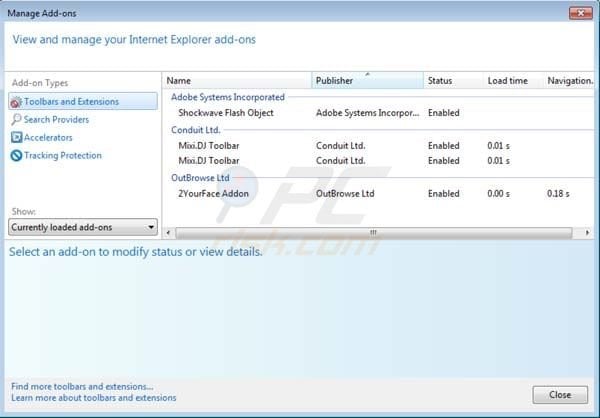The image size is (600, 418).
Task: Click the Close button
Action: (x=560, y=395)
